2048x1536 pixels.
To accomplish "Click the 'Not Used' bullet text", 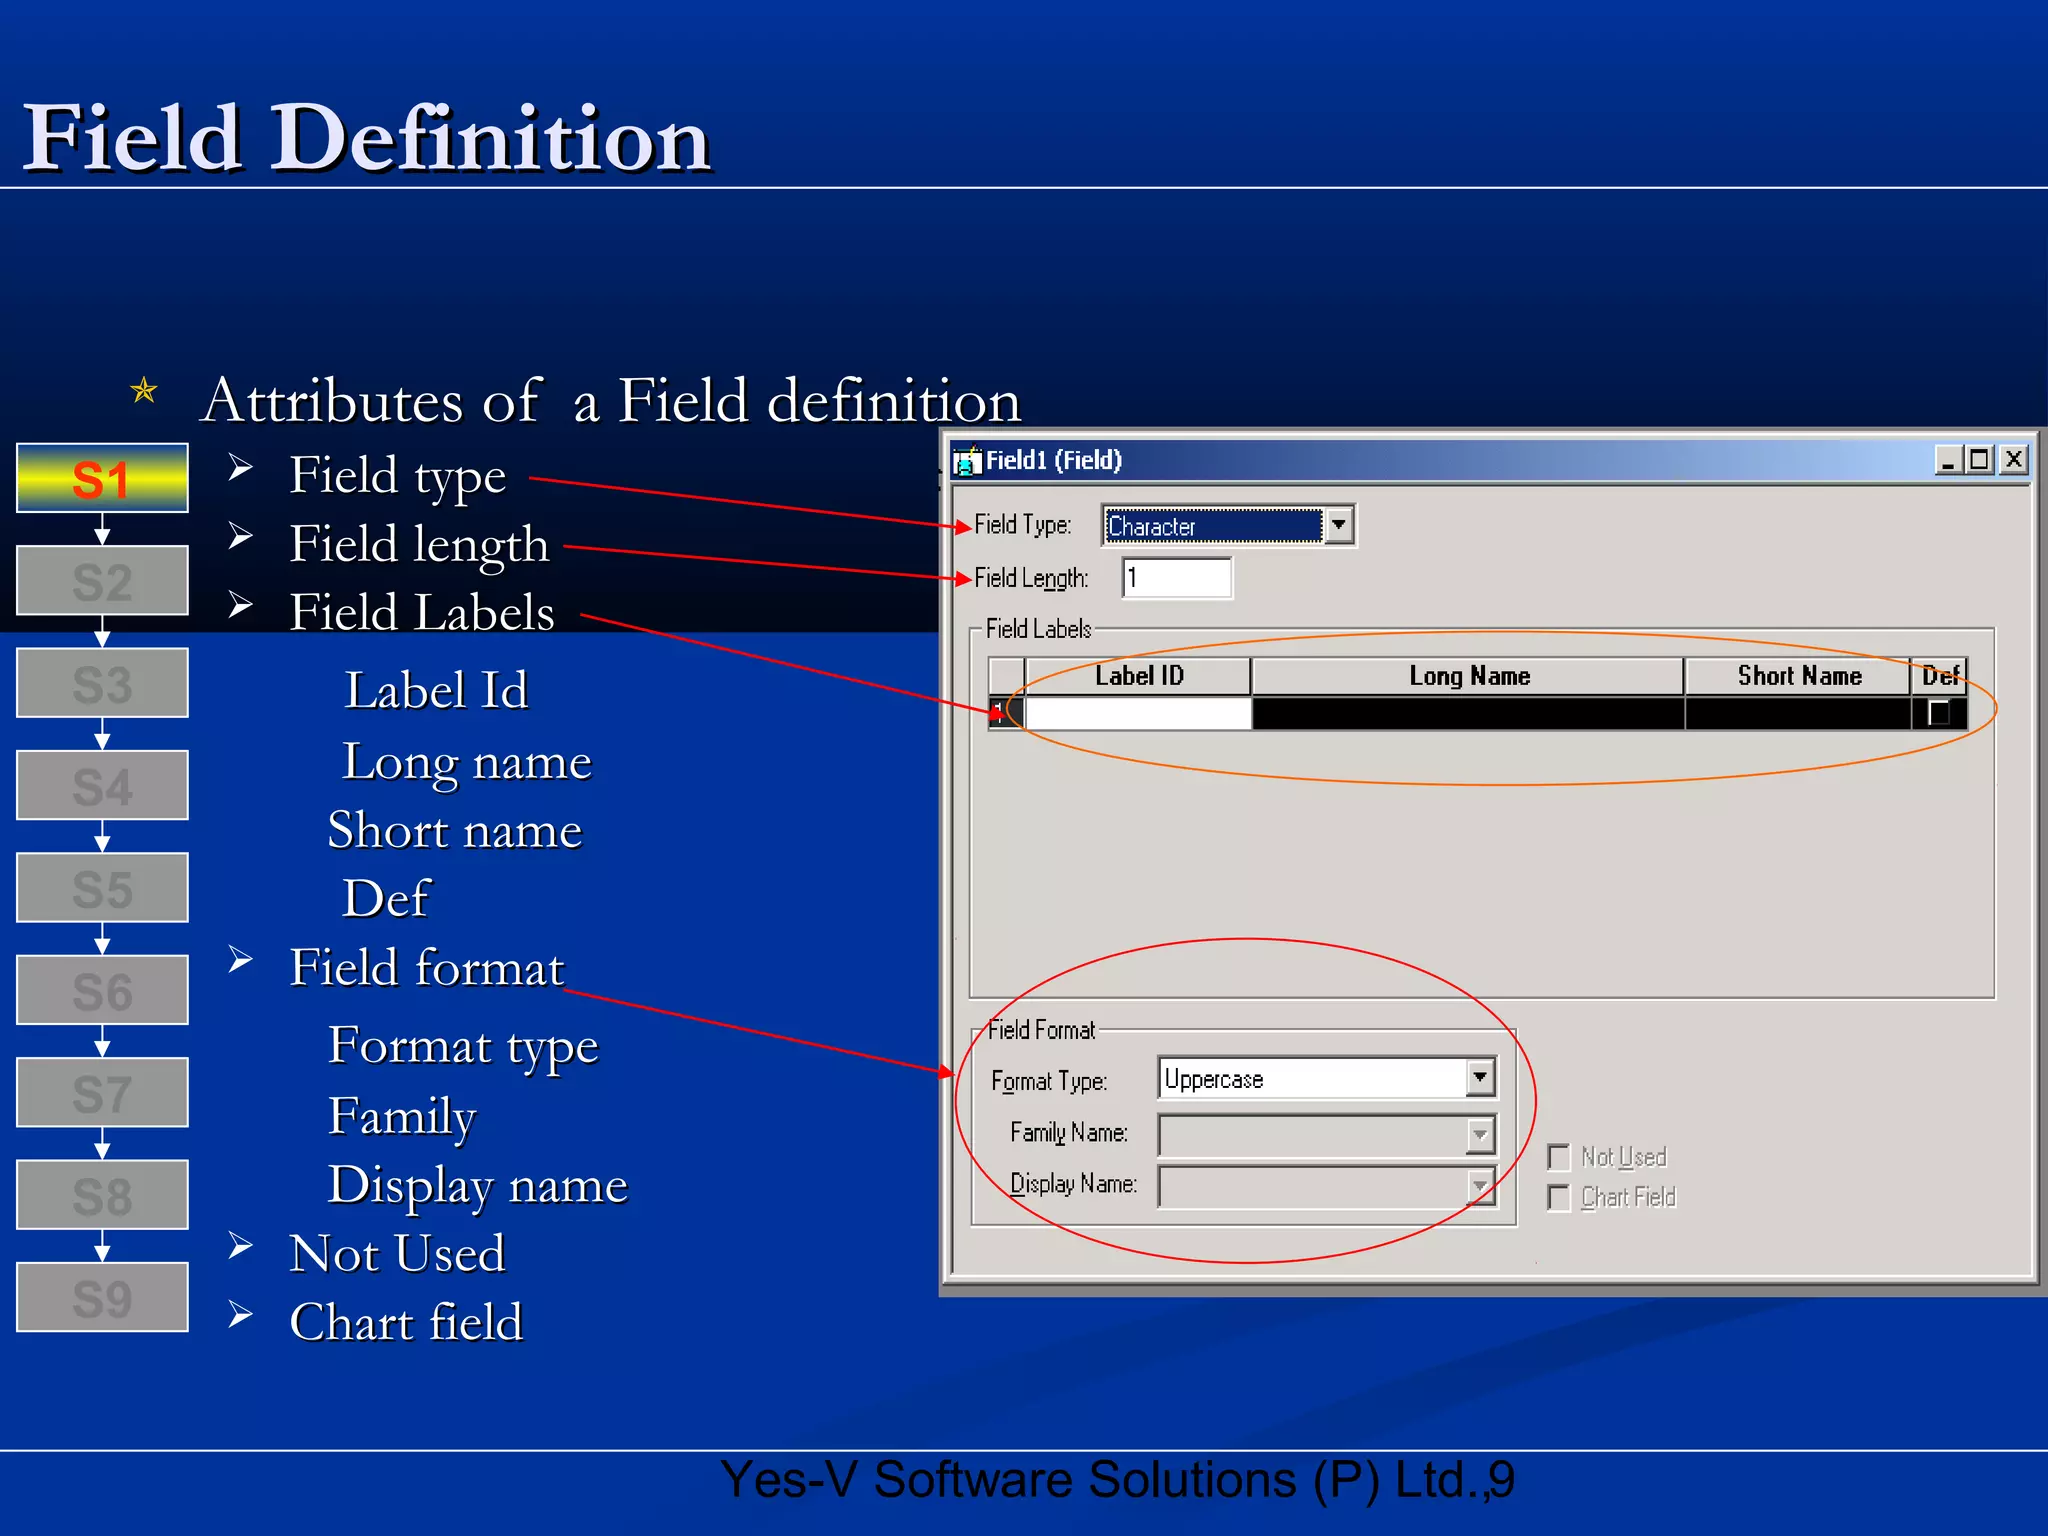I will (x=397, y=1254).
